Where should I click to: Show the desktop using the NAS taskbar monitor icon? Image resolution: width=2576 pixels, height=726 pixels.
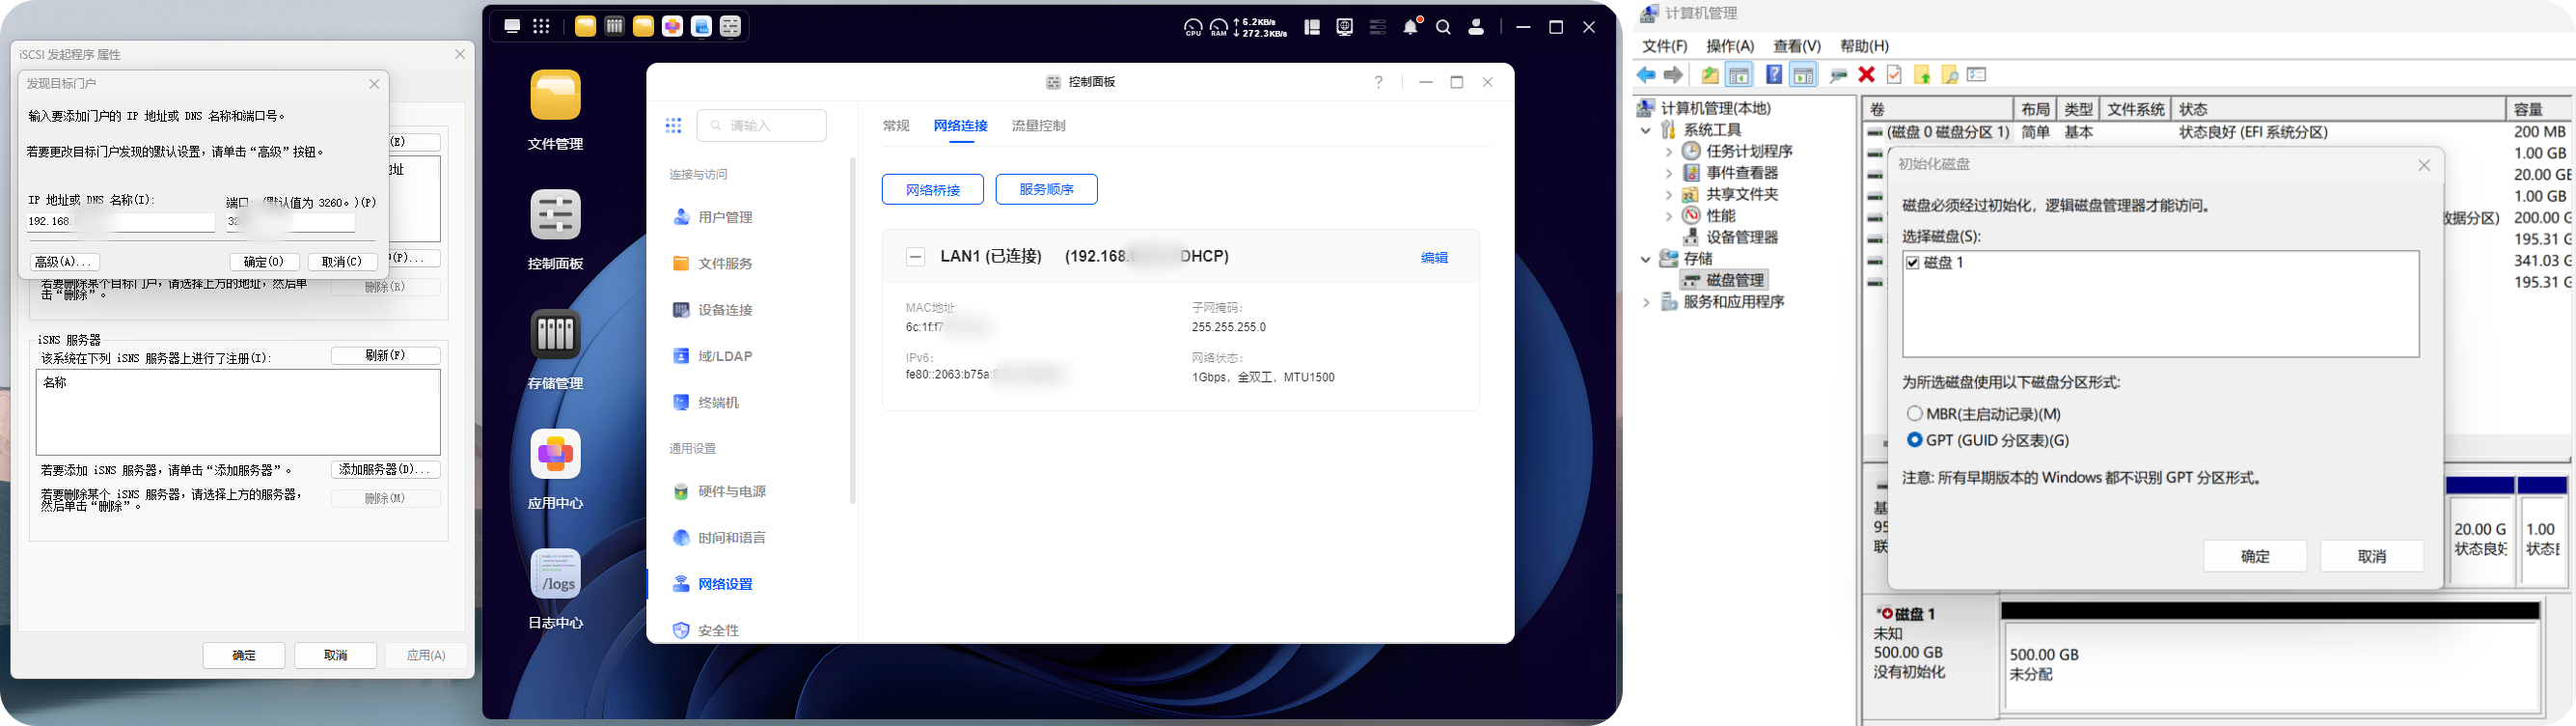pos(512,27)
